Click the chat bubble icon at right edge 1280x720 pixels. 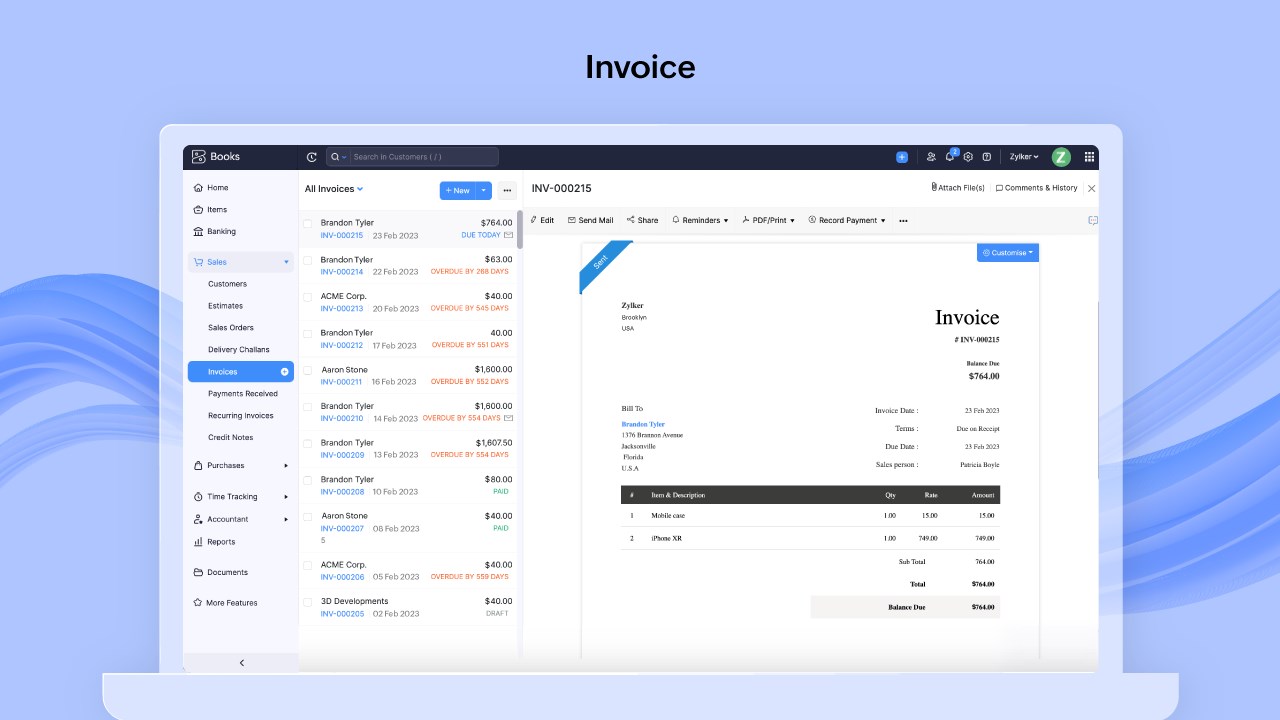1093,220
